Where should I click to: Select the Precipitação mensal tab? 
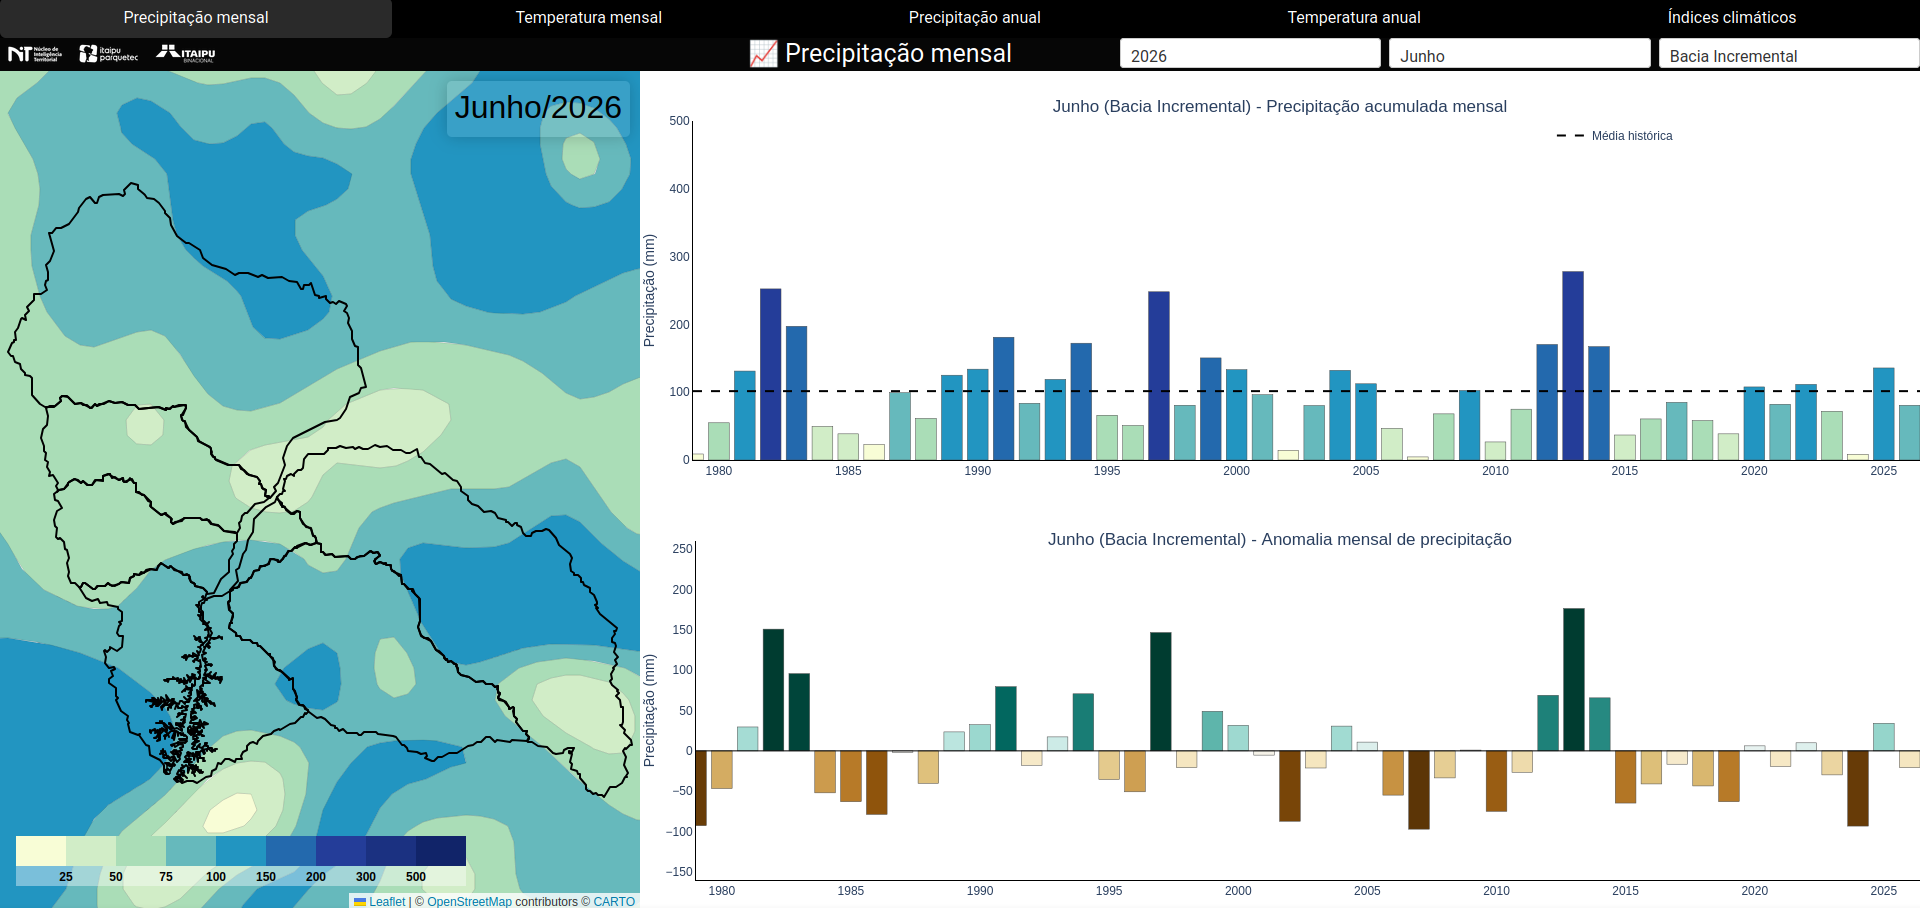(196, 18)
